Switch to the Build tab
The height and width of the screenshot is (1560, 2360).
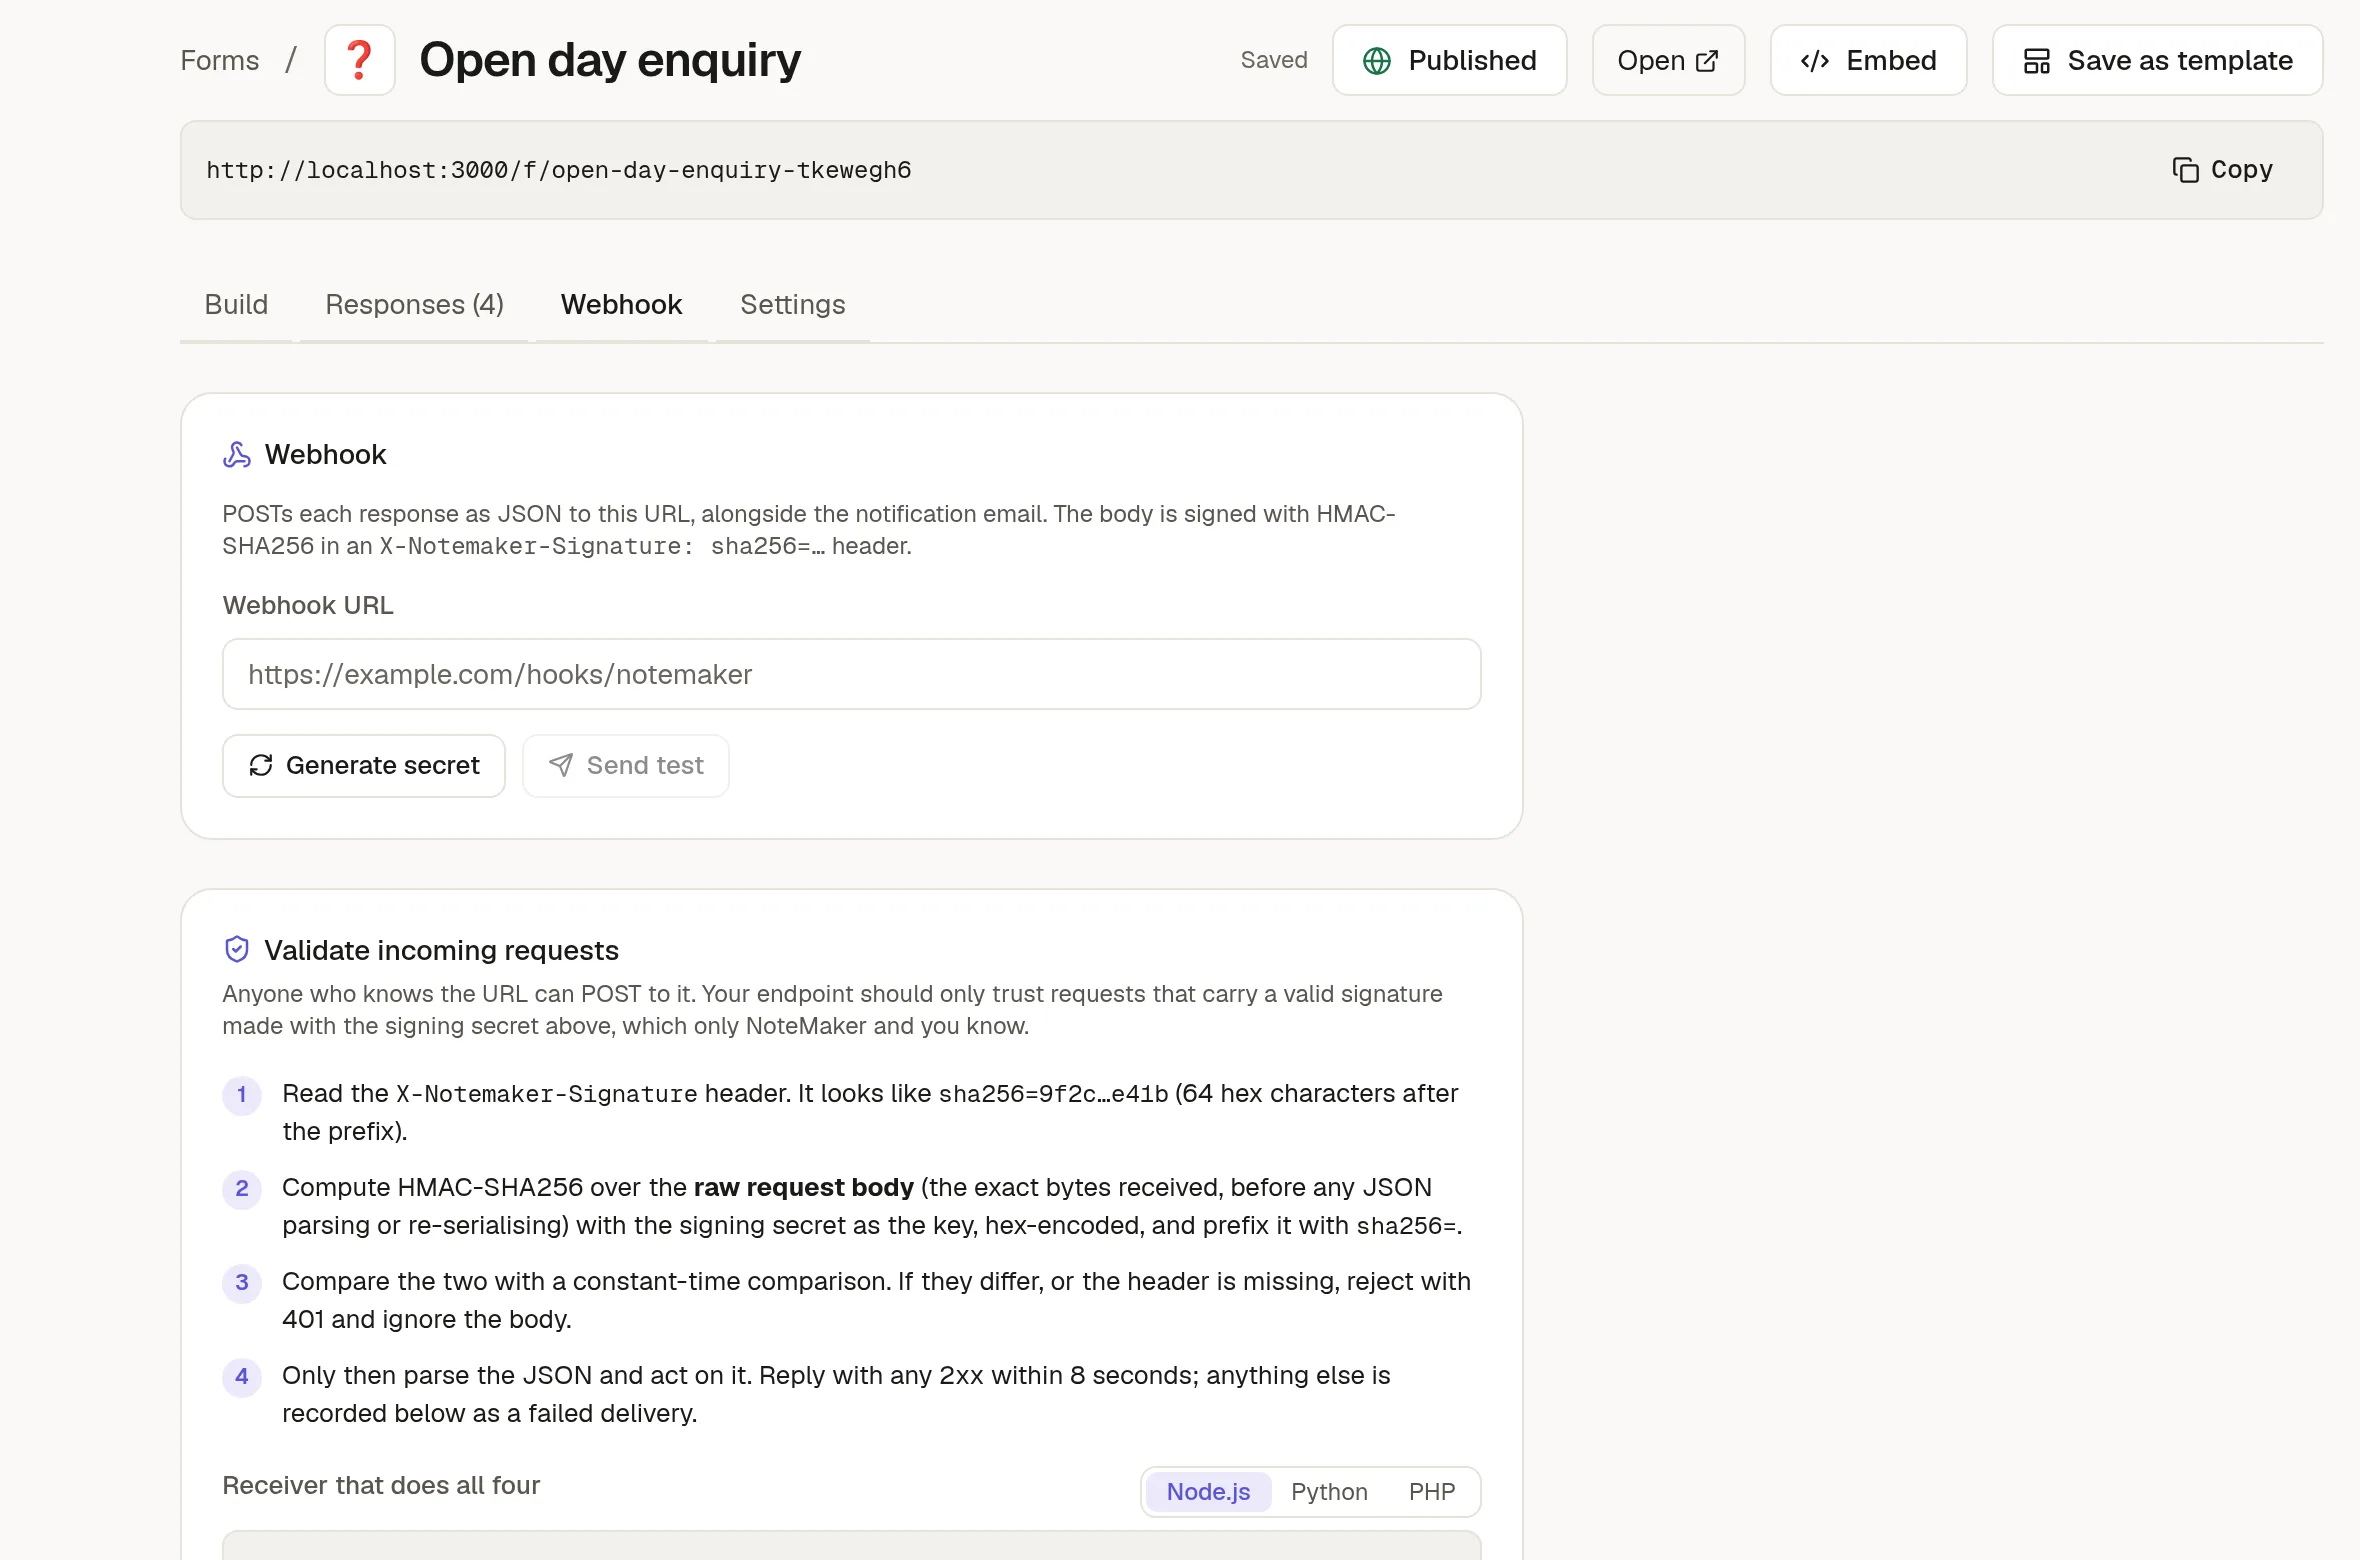[236, 304]
